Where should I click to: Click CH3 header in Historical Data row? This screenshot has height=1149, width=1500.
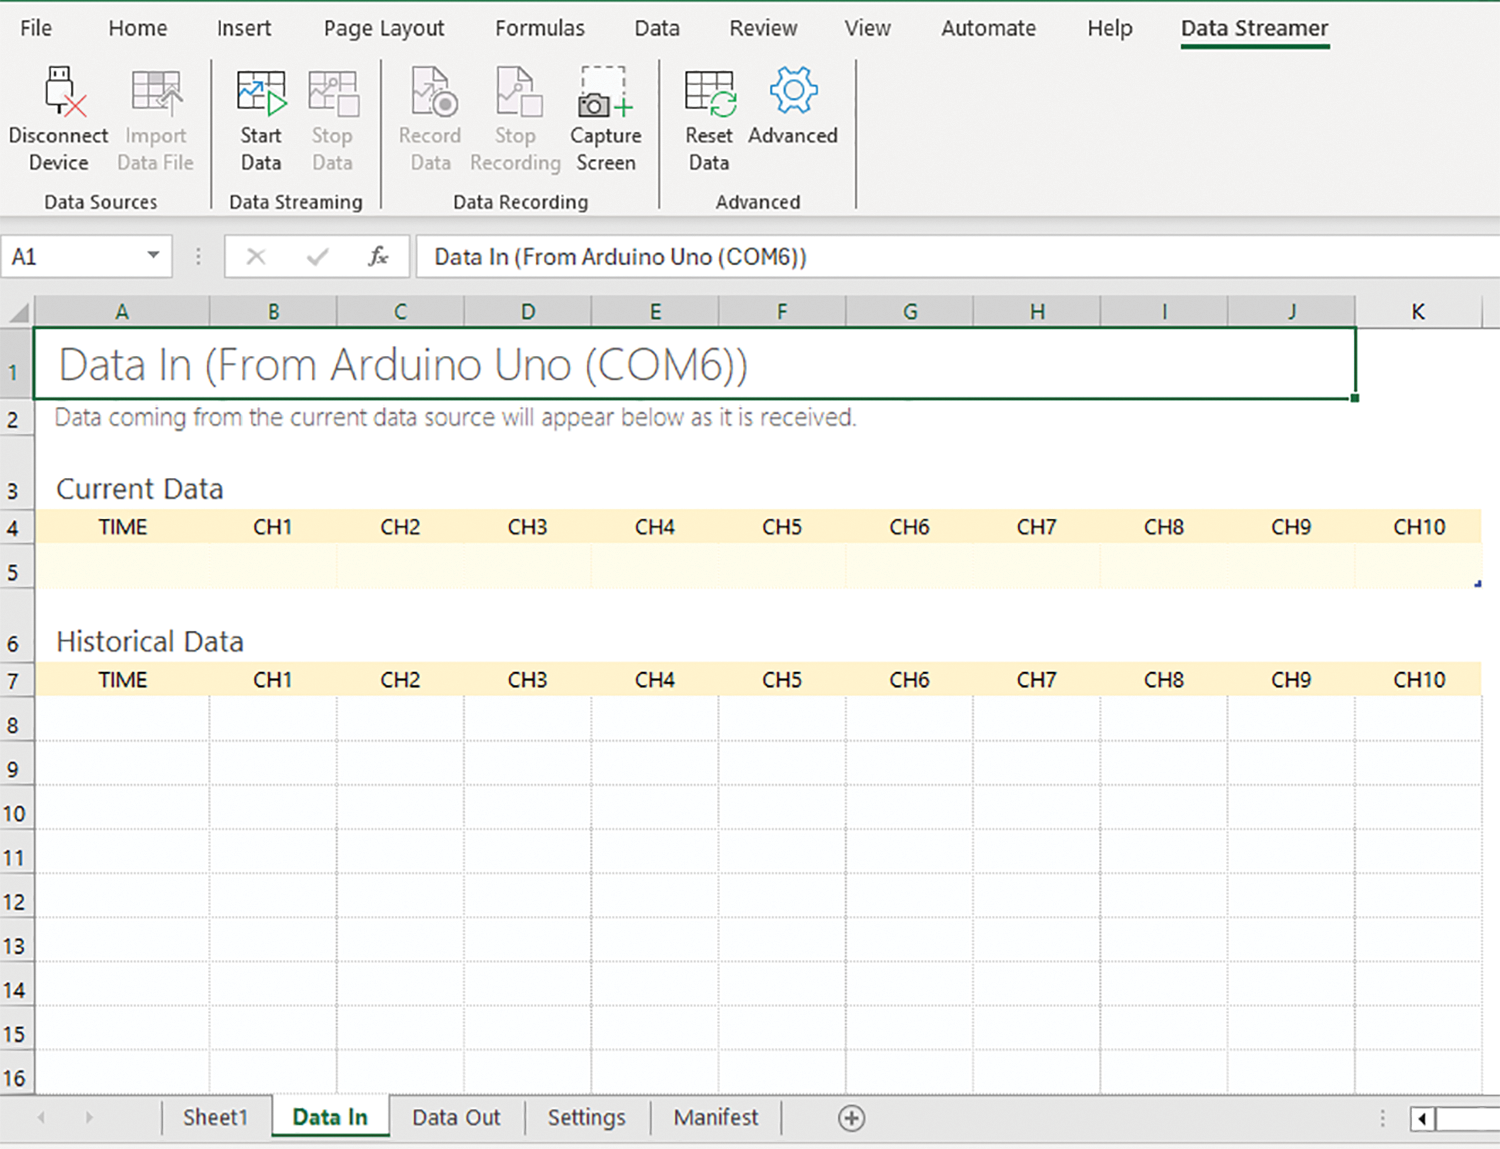click(527, 680)
